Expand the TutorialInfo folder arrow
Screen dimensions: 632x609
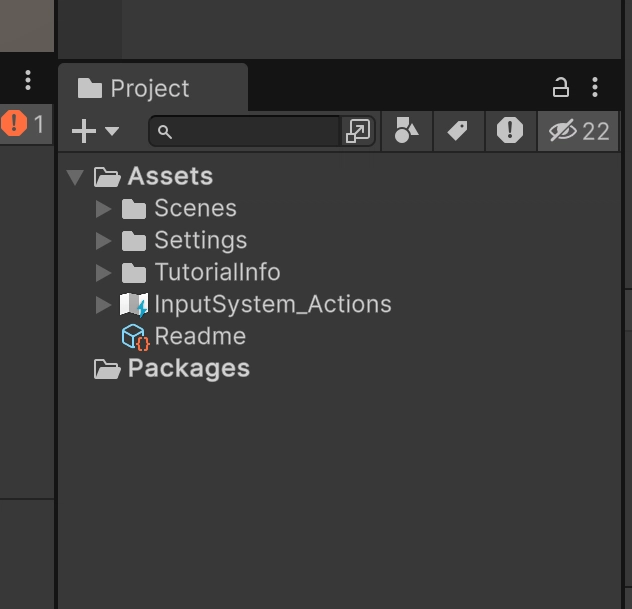pos(104,273)
